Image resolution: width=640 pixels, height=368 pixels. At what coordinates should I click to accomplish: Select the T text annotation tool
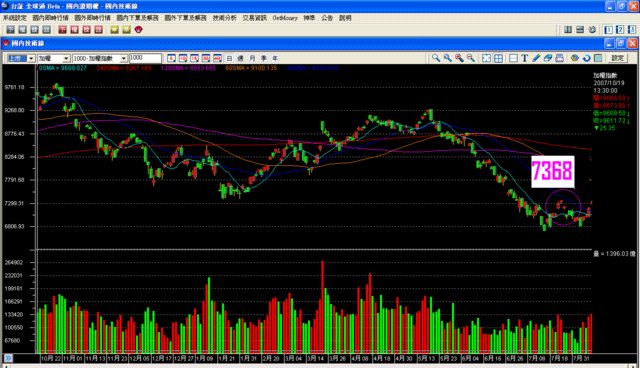pyautogui.click(x=524, y=58)
